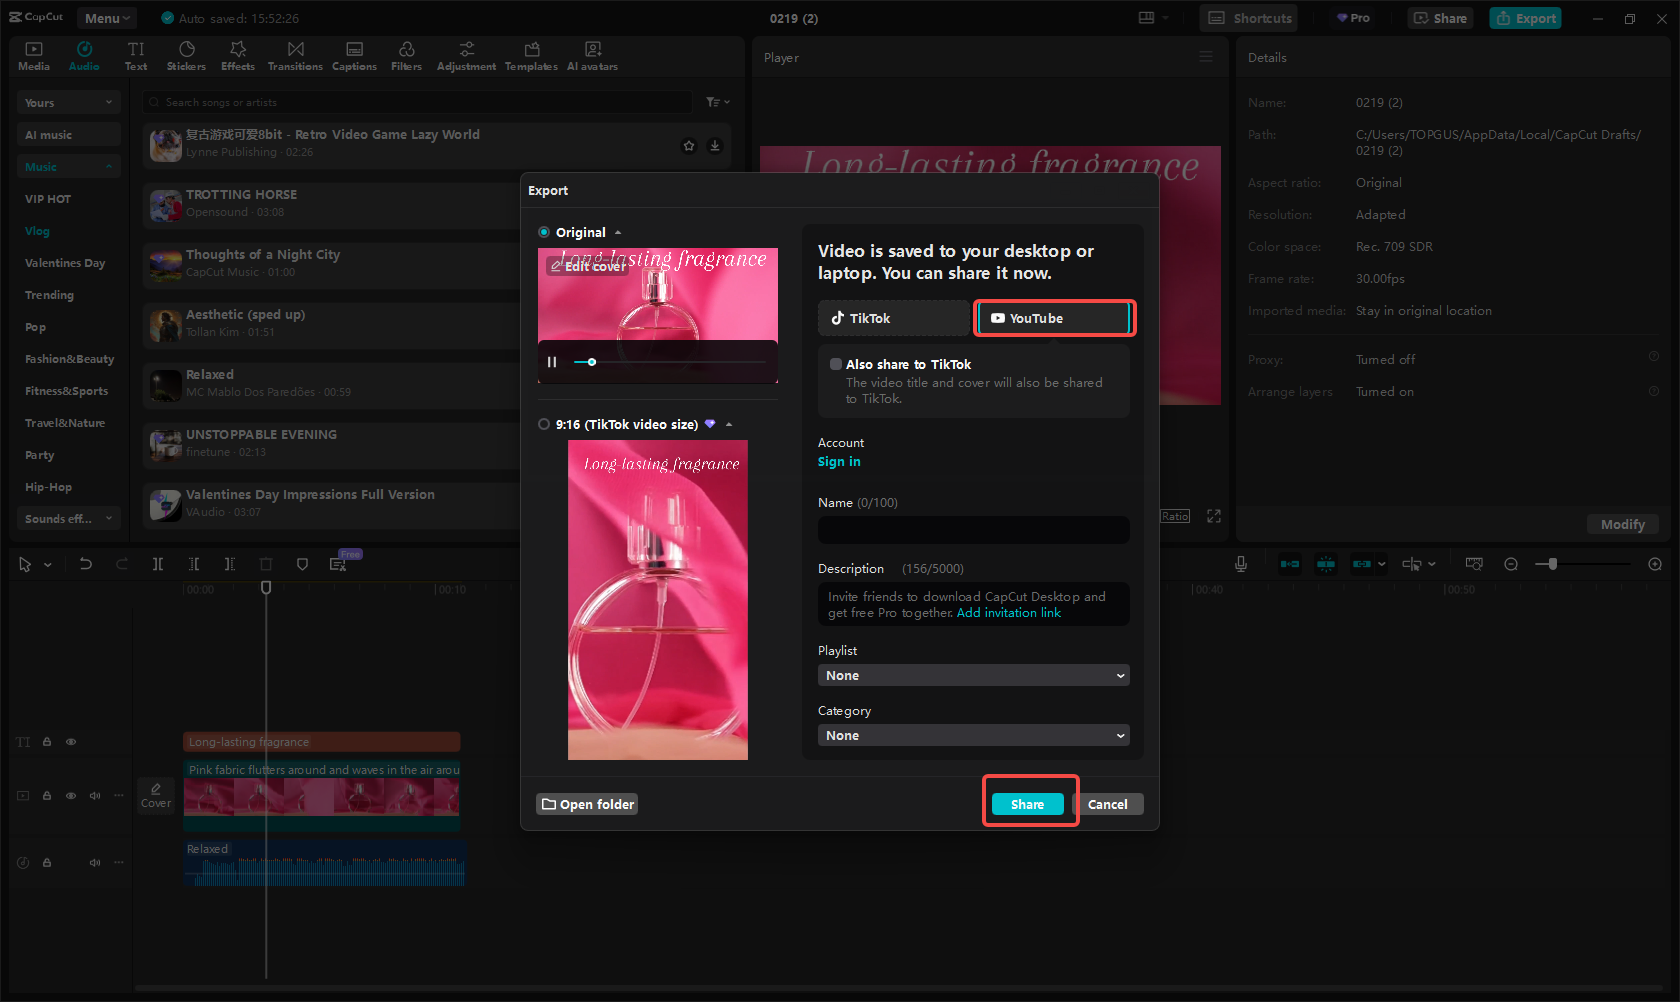This screenshot has height=1002, width=1680.
Task: Select the Original export format radio
Action: (544, 232)
